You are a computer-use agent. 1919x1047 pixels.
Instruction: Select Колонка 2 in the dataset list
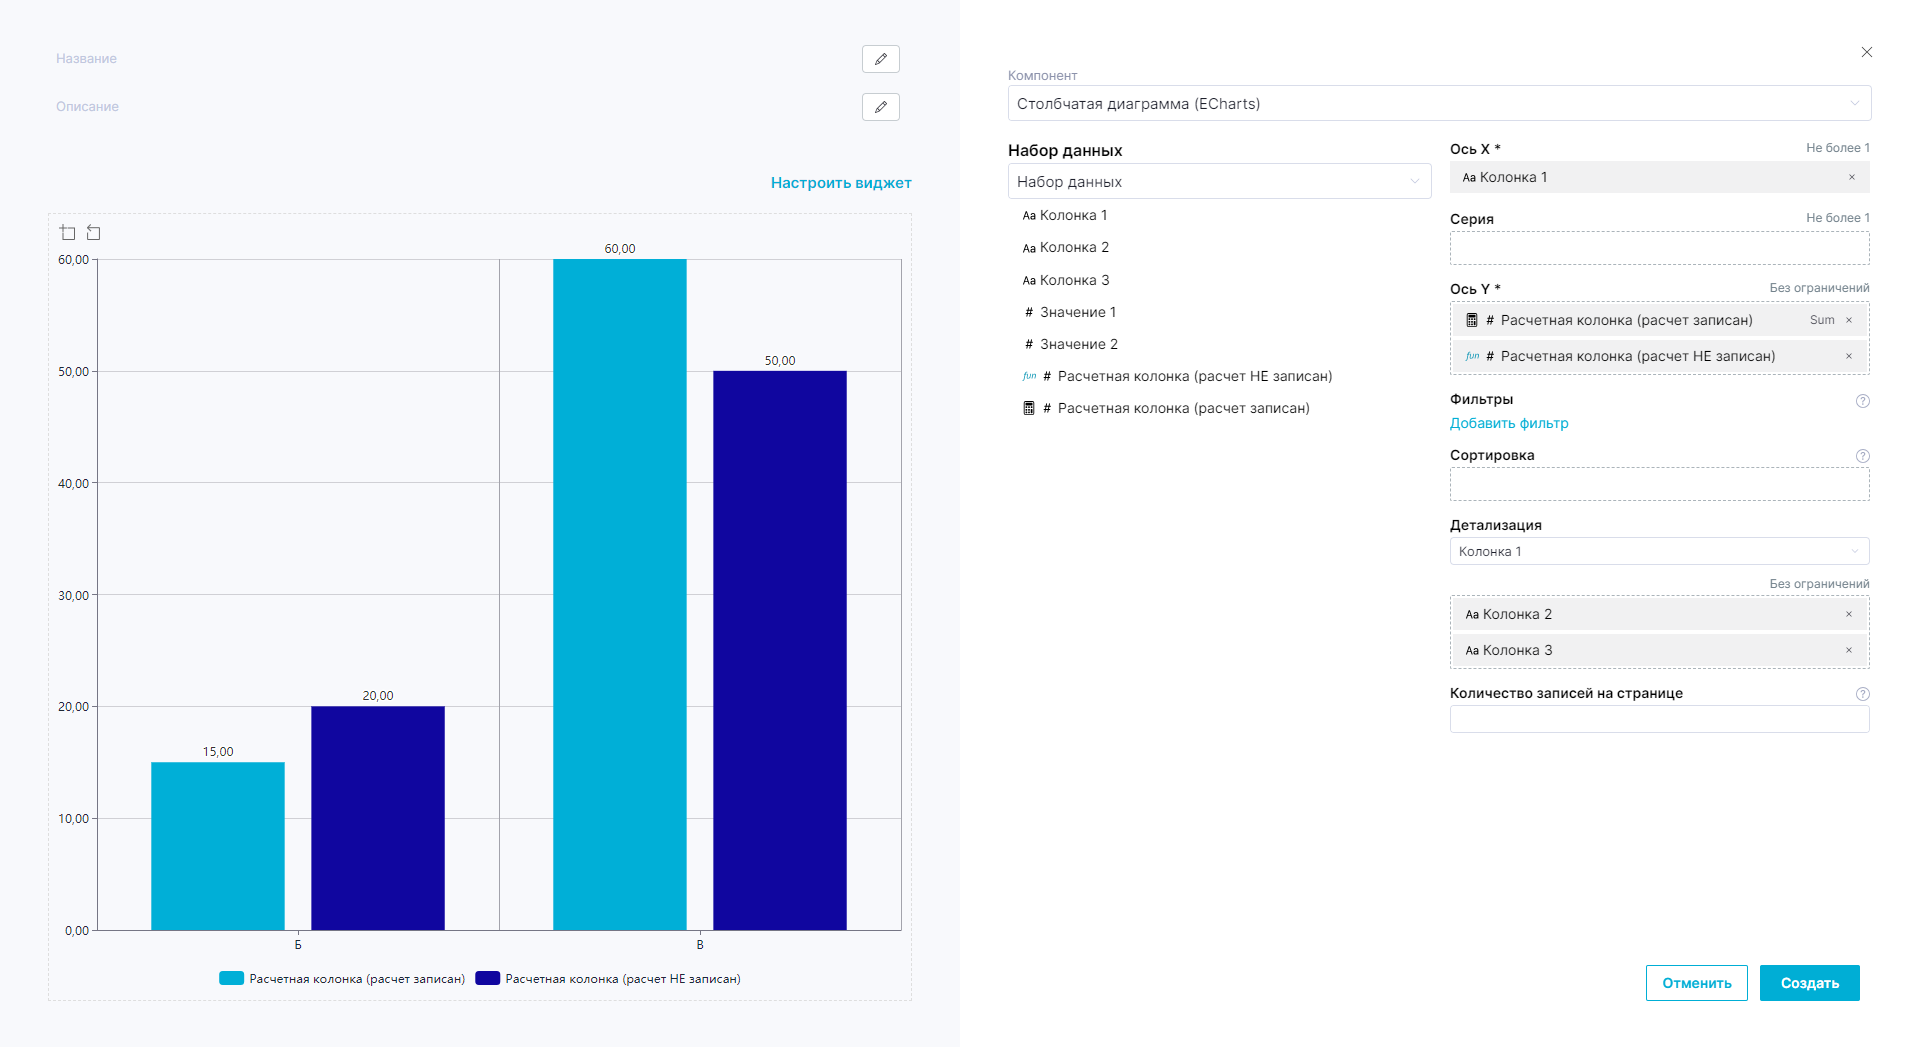pos(1073,248)
